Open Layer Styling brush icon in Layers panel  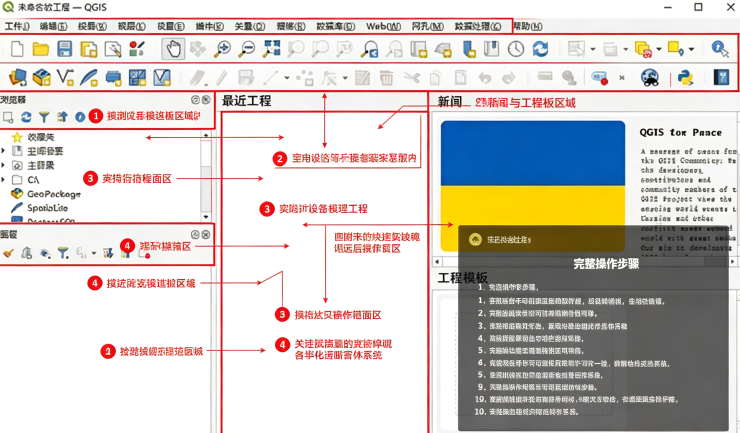pyautogui.click(x=8, y=254)
